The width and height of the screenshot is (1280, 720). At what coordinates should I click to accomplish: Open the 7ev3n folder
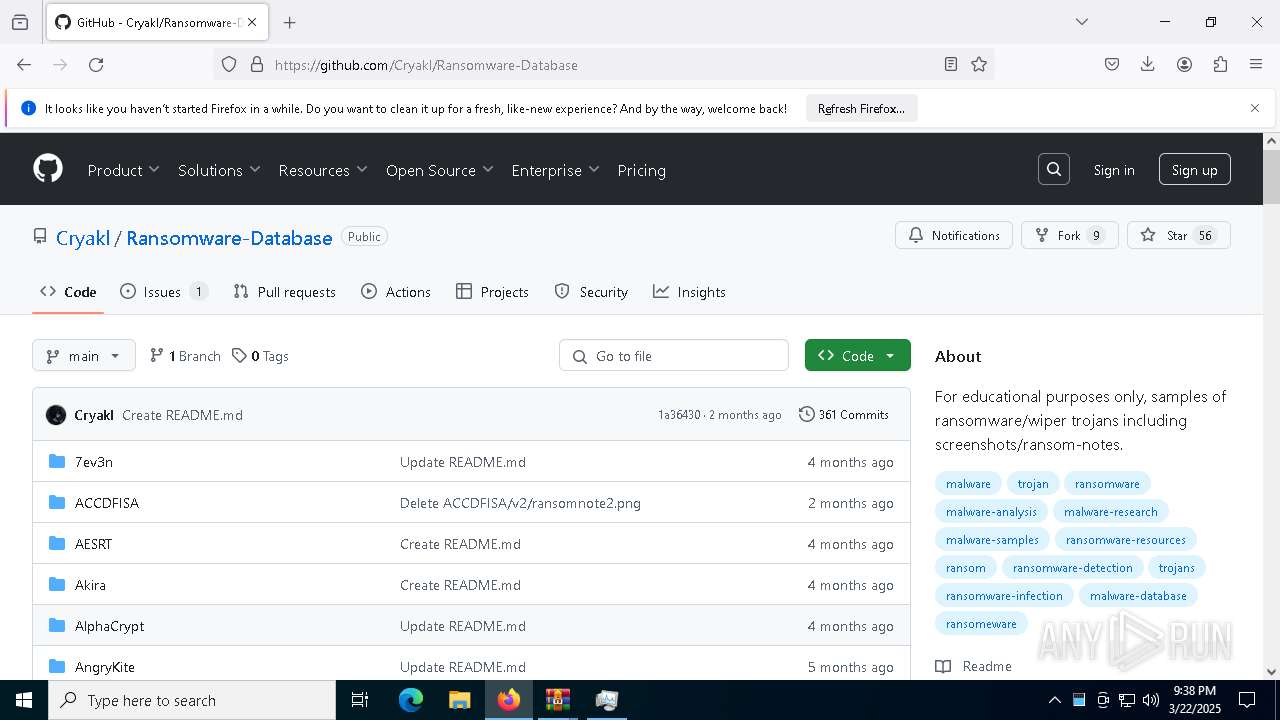[x=94, y=462]
